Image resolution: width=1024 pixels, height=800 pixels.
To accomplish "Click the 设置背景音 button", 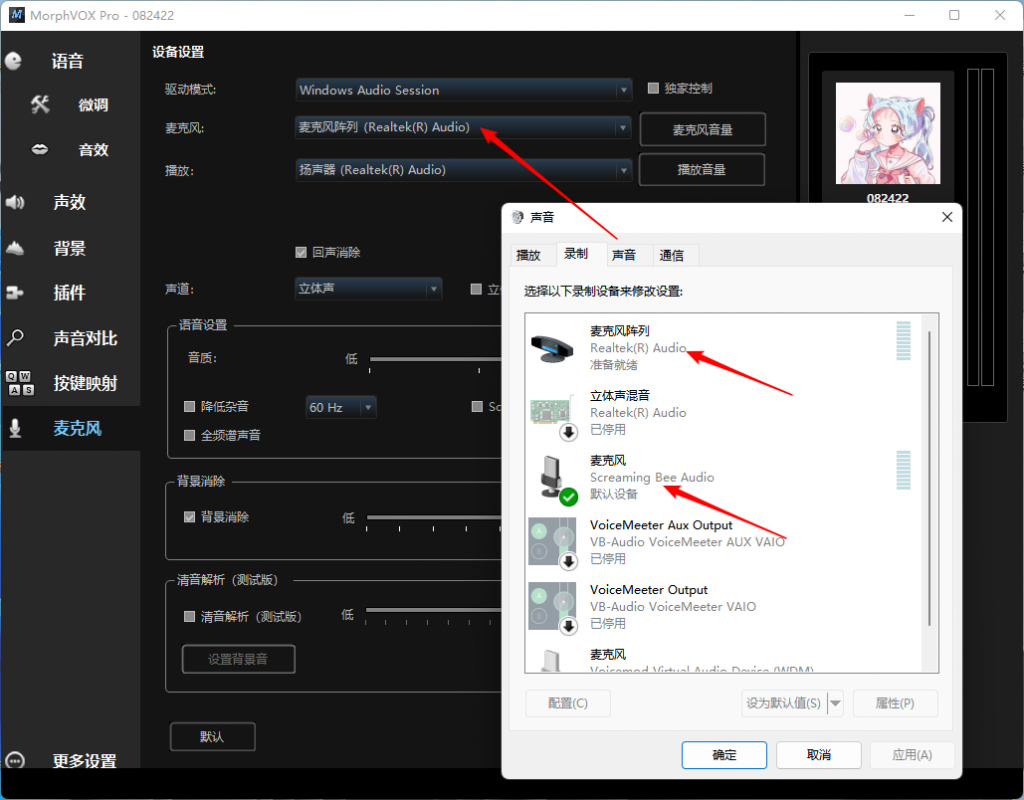I will click(x=238, y=659).
